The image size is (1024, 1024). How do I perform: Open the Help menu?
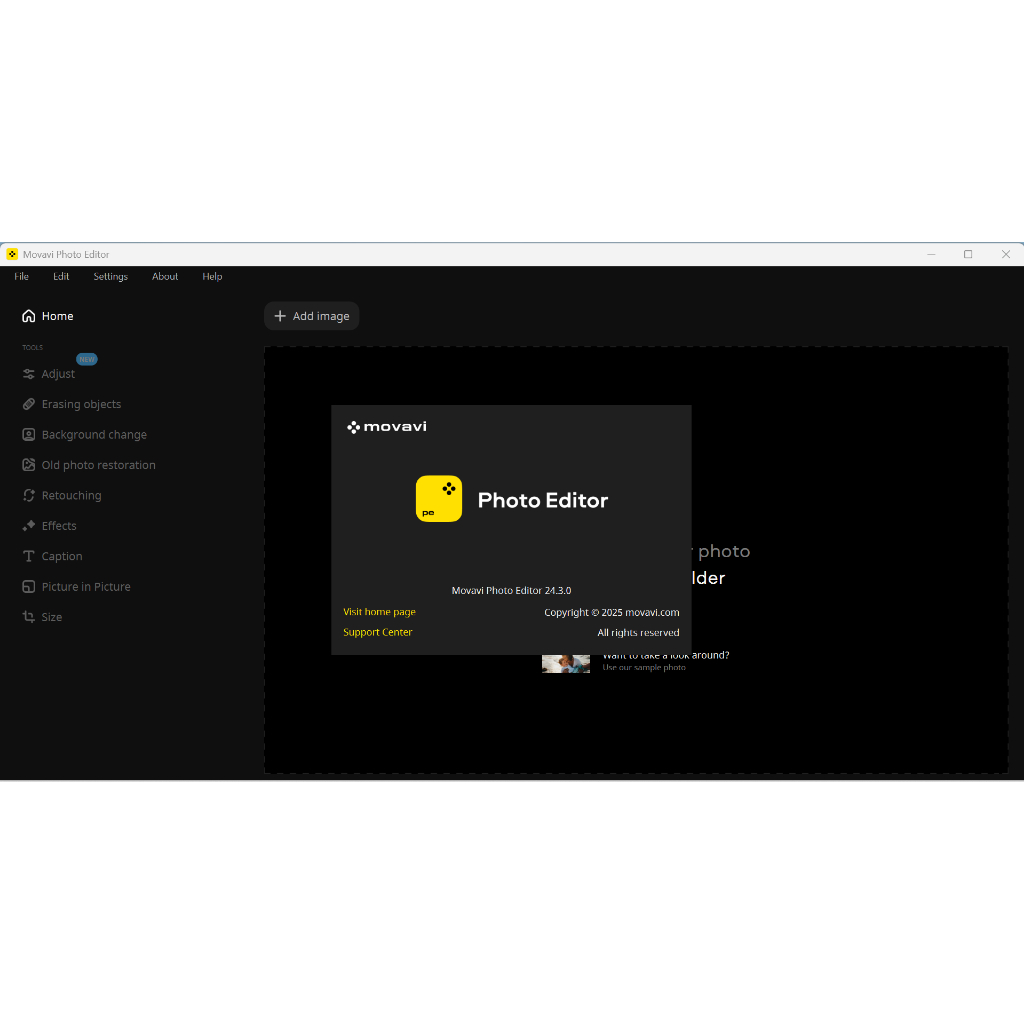[x=212, y=276]
